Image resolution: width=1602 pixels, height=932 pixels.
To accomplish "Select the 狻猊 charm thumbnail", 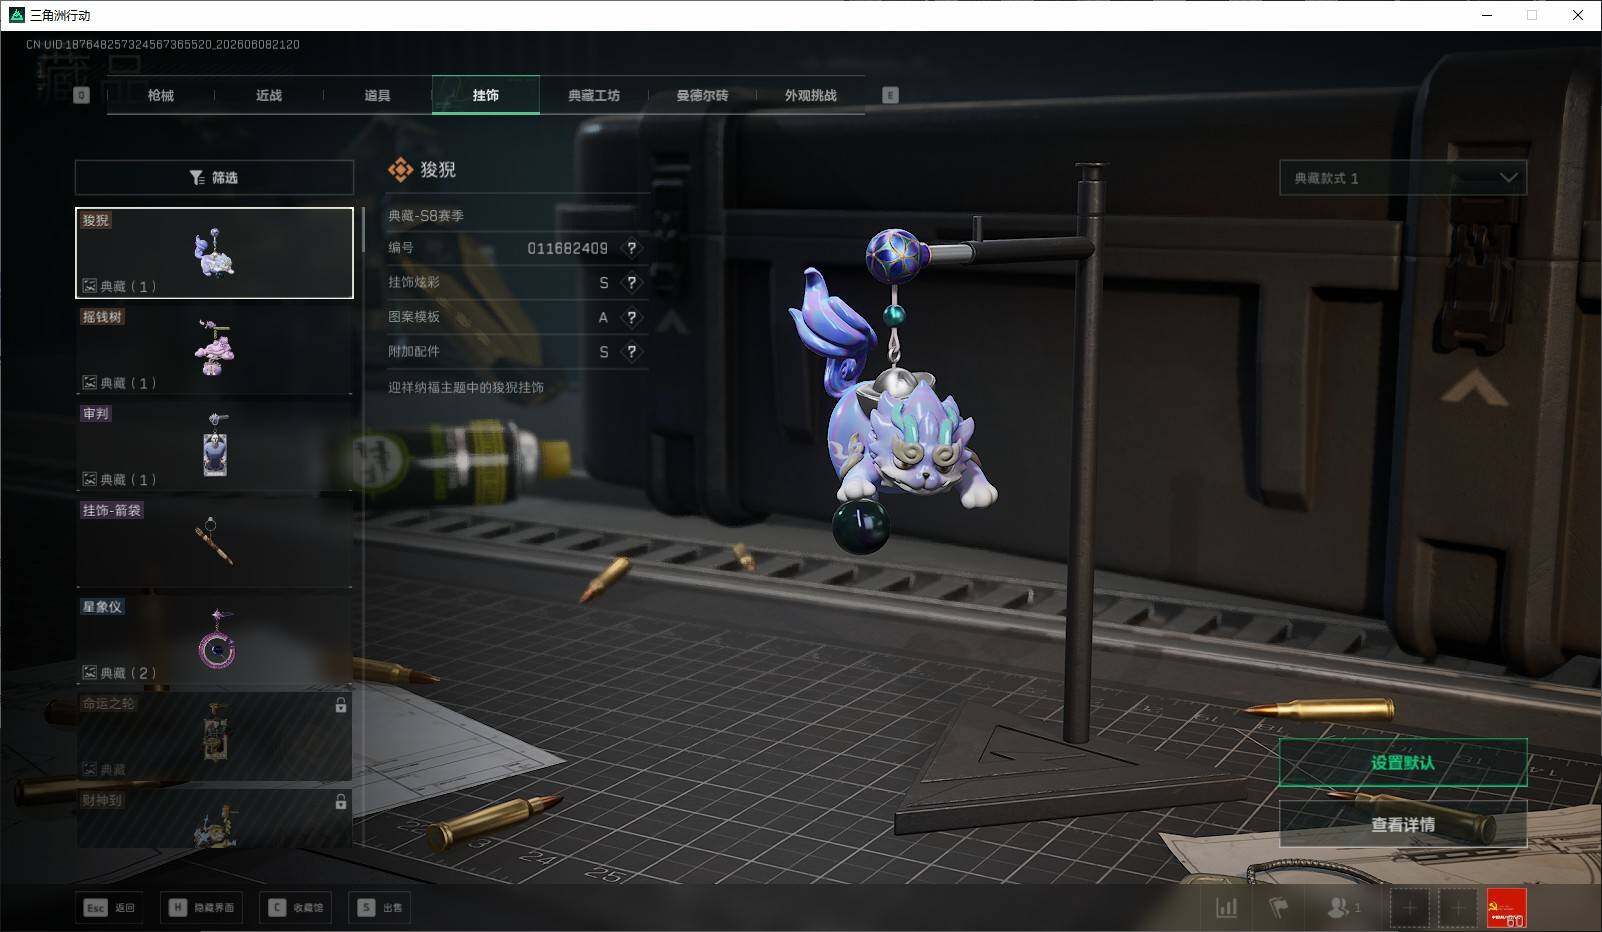I will (x=214, y=253).
